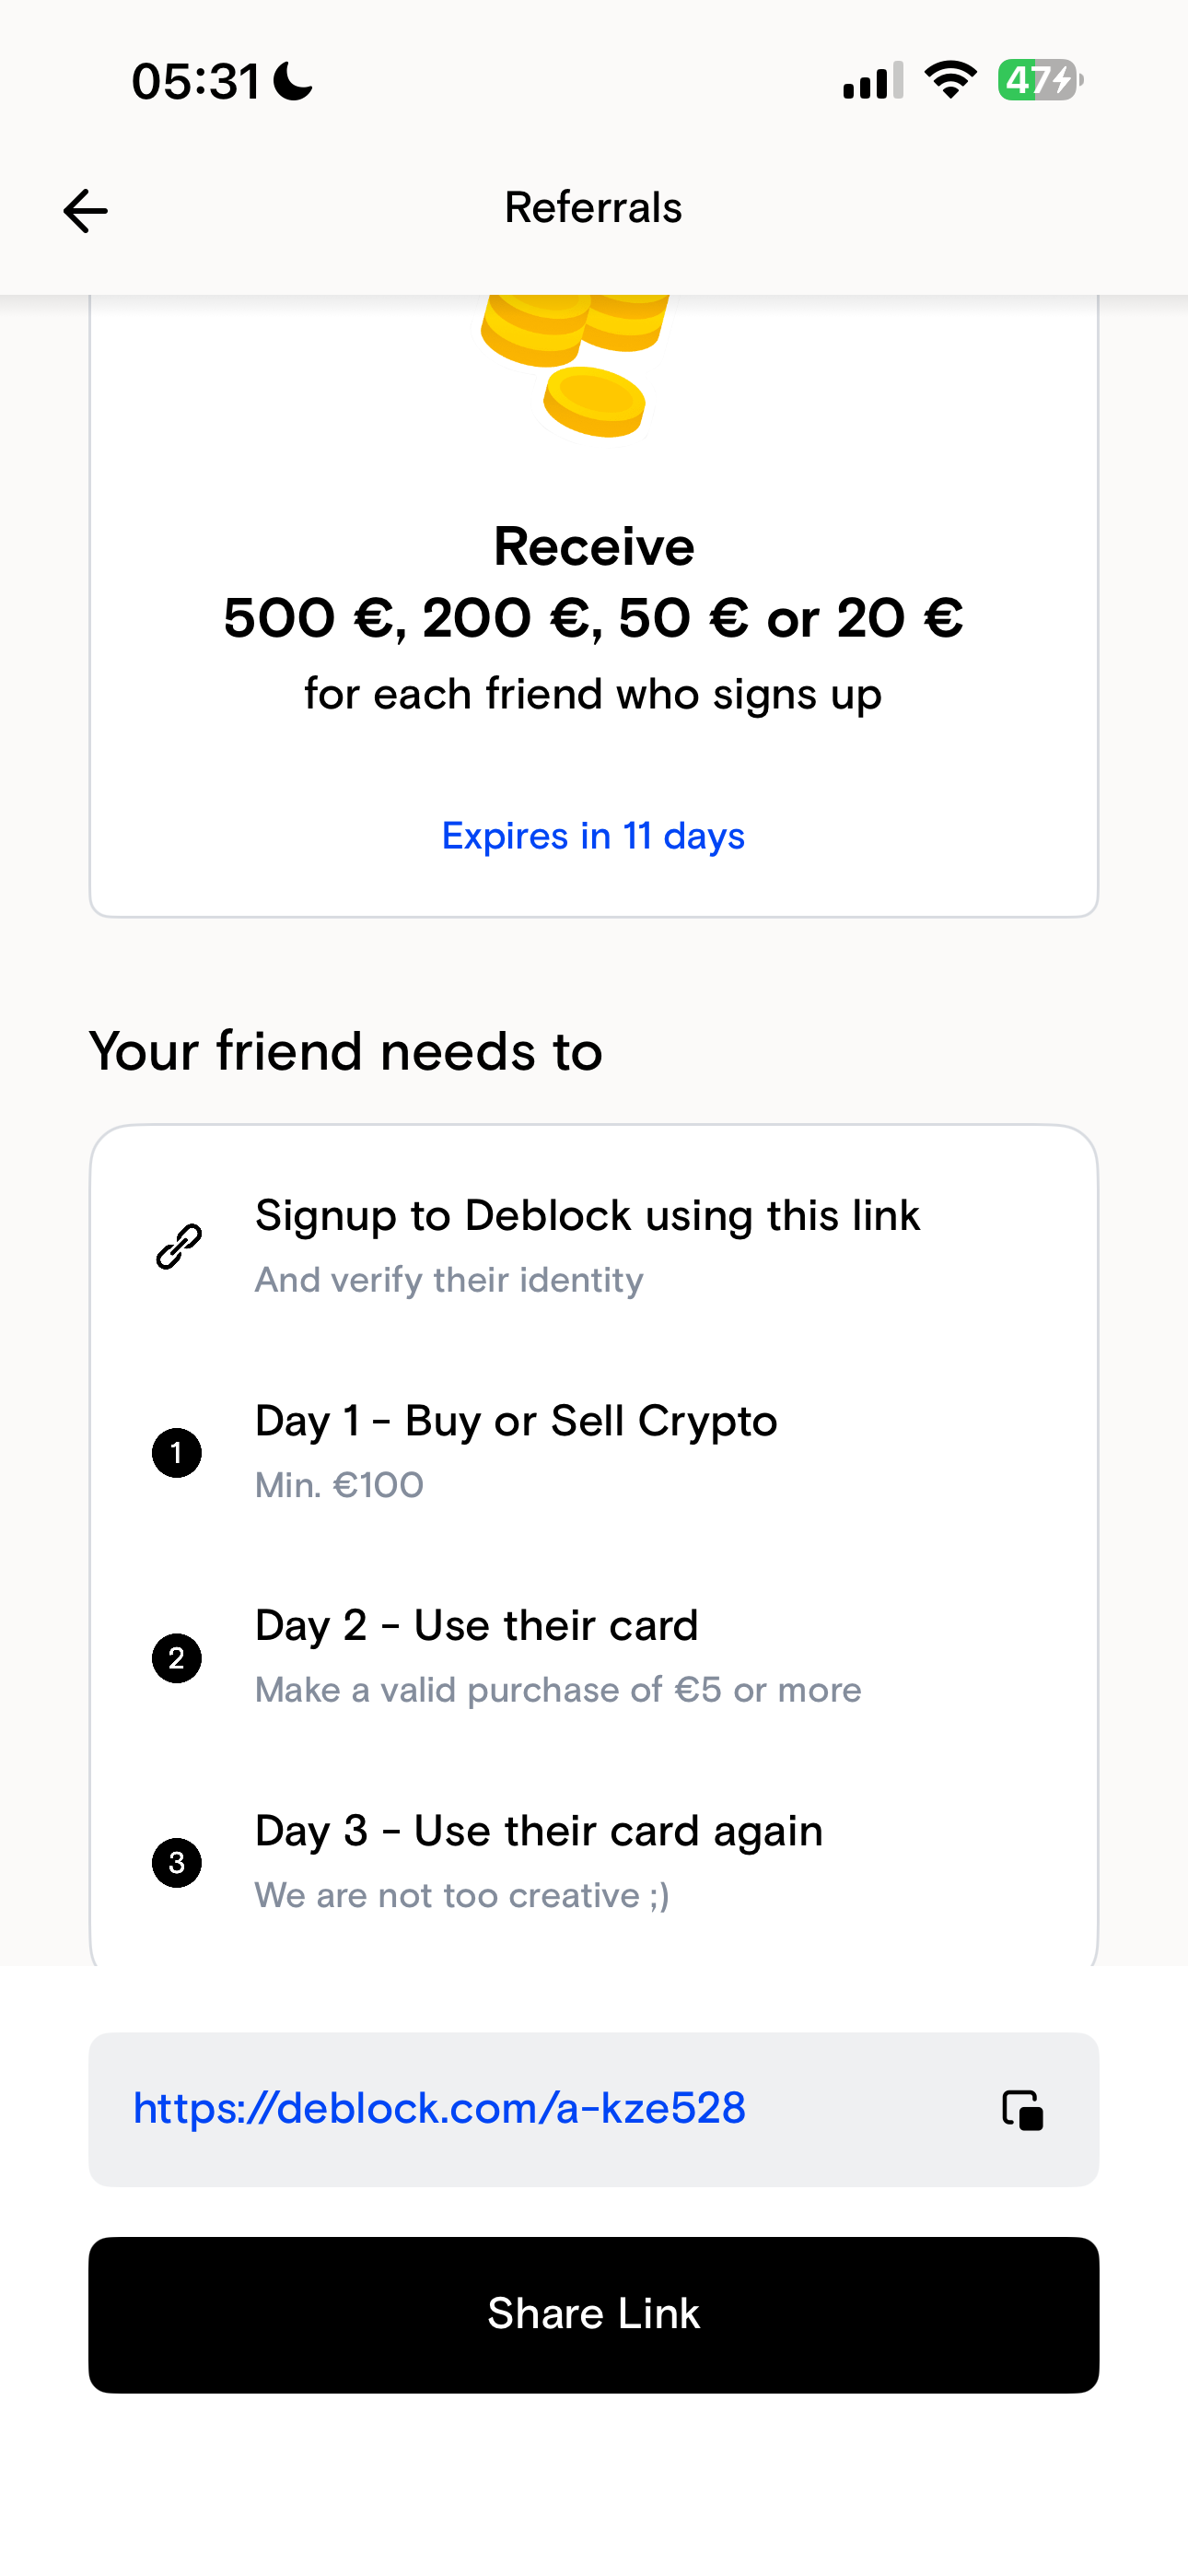1188x2576 pixels.
Task: Tap the back arrow icon
Action: [85, 211]
